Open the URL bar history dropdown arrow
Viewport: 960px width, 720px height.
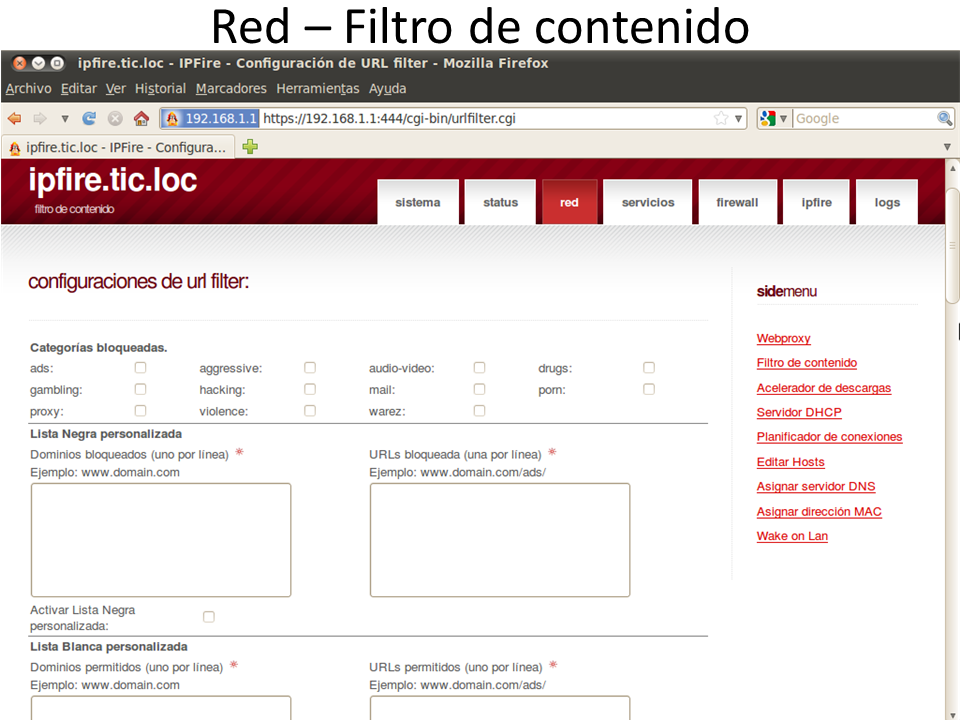(x=739, y=118)
